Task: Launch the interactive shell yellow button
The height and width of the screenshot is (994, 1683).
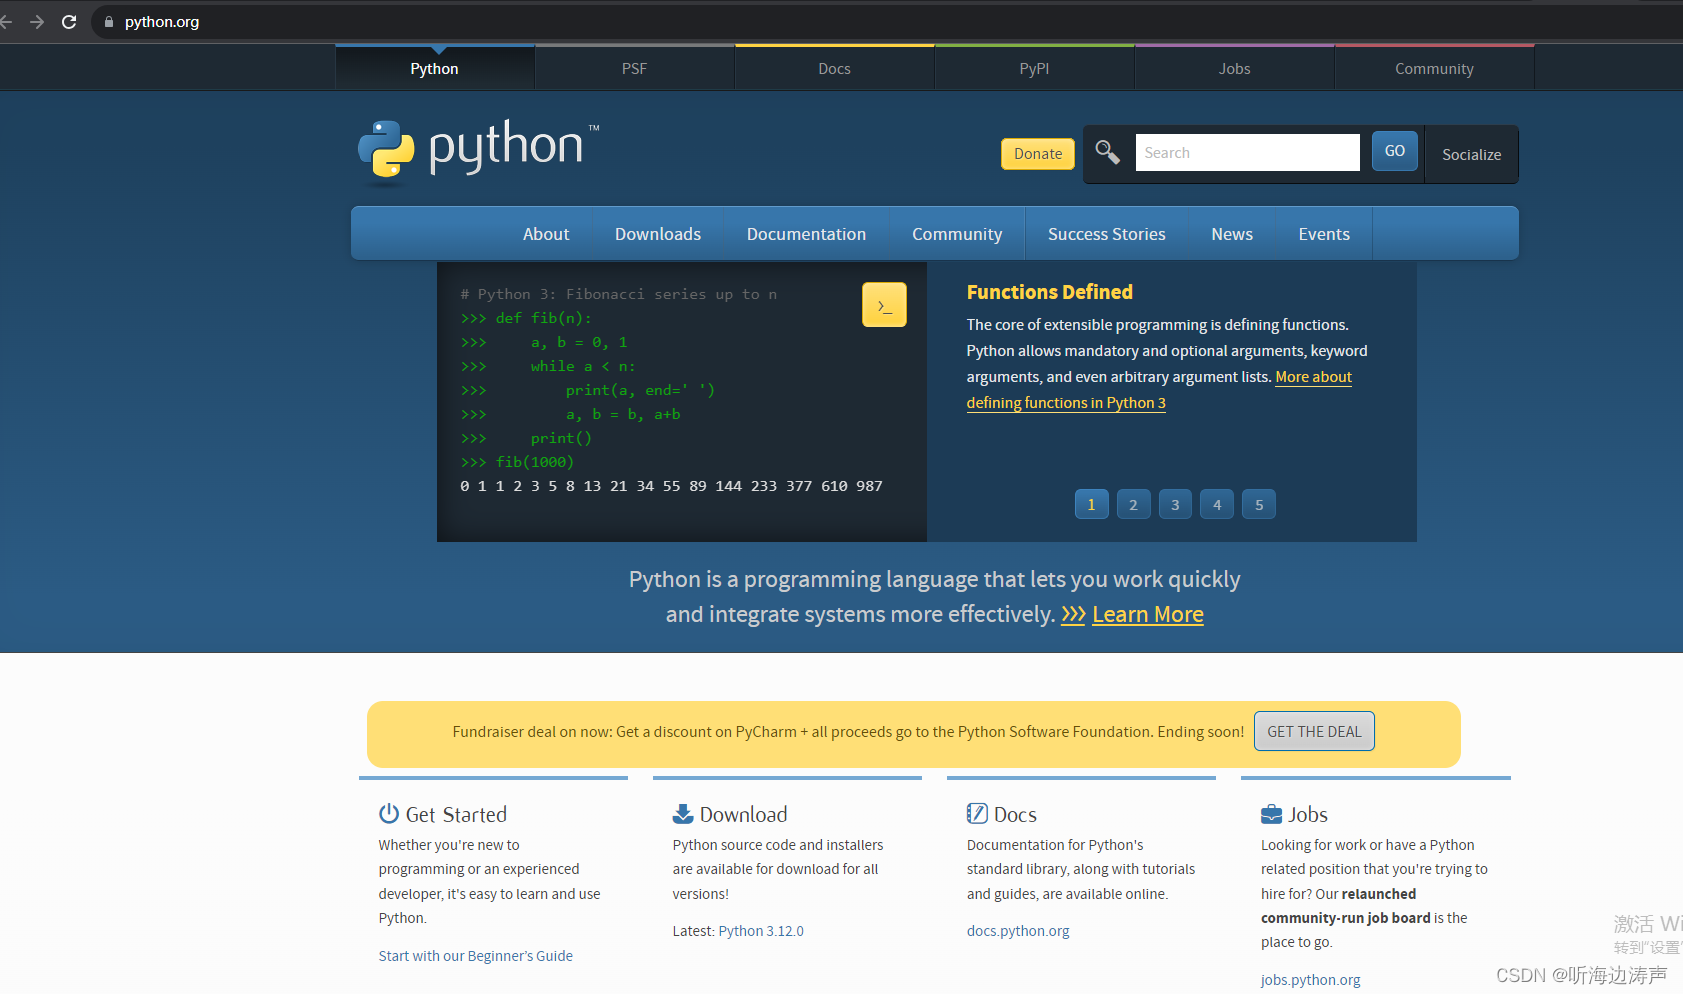Action: pos(884,305)
